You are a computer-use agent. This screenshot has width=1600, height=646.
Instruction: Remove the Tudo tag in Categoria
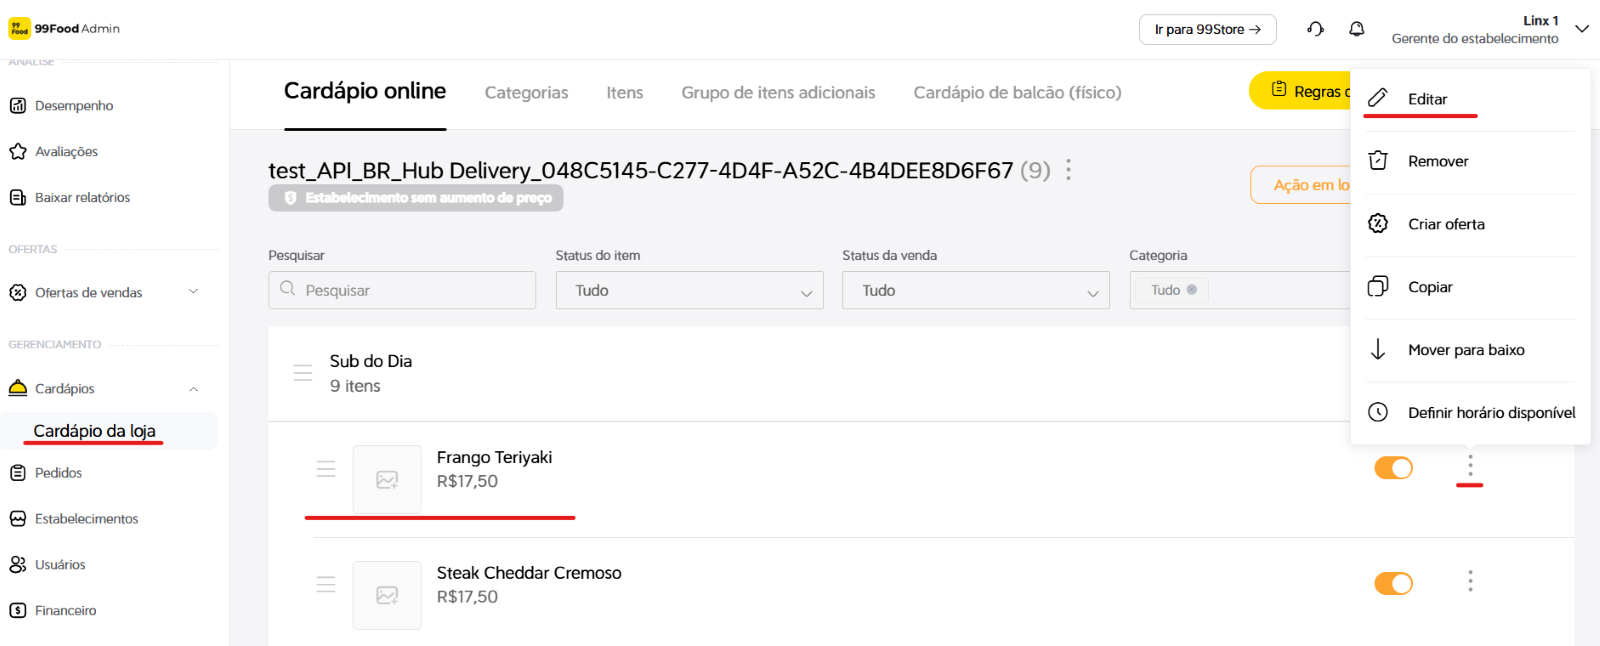1192,290
